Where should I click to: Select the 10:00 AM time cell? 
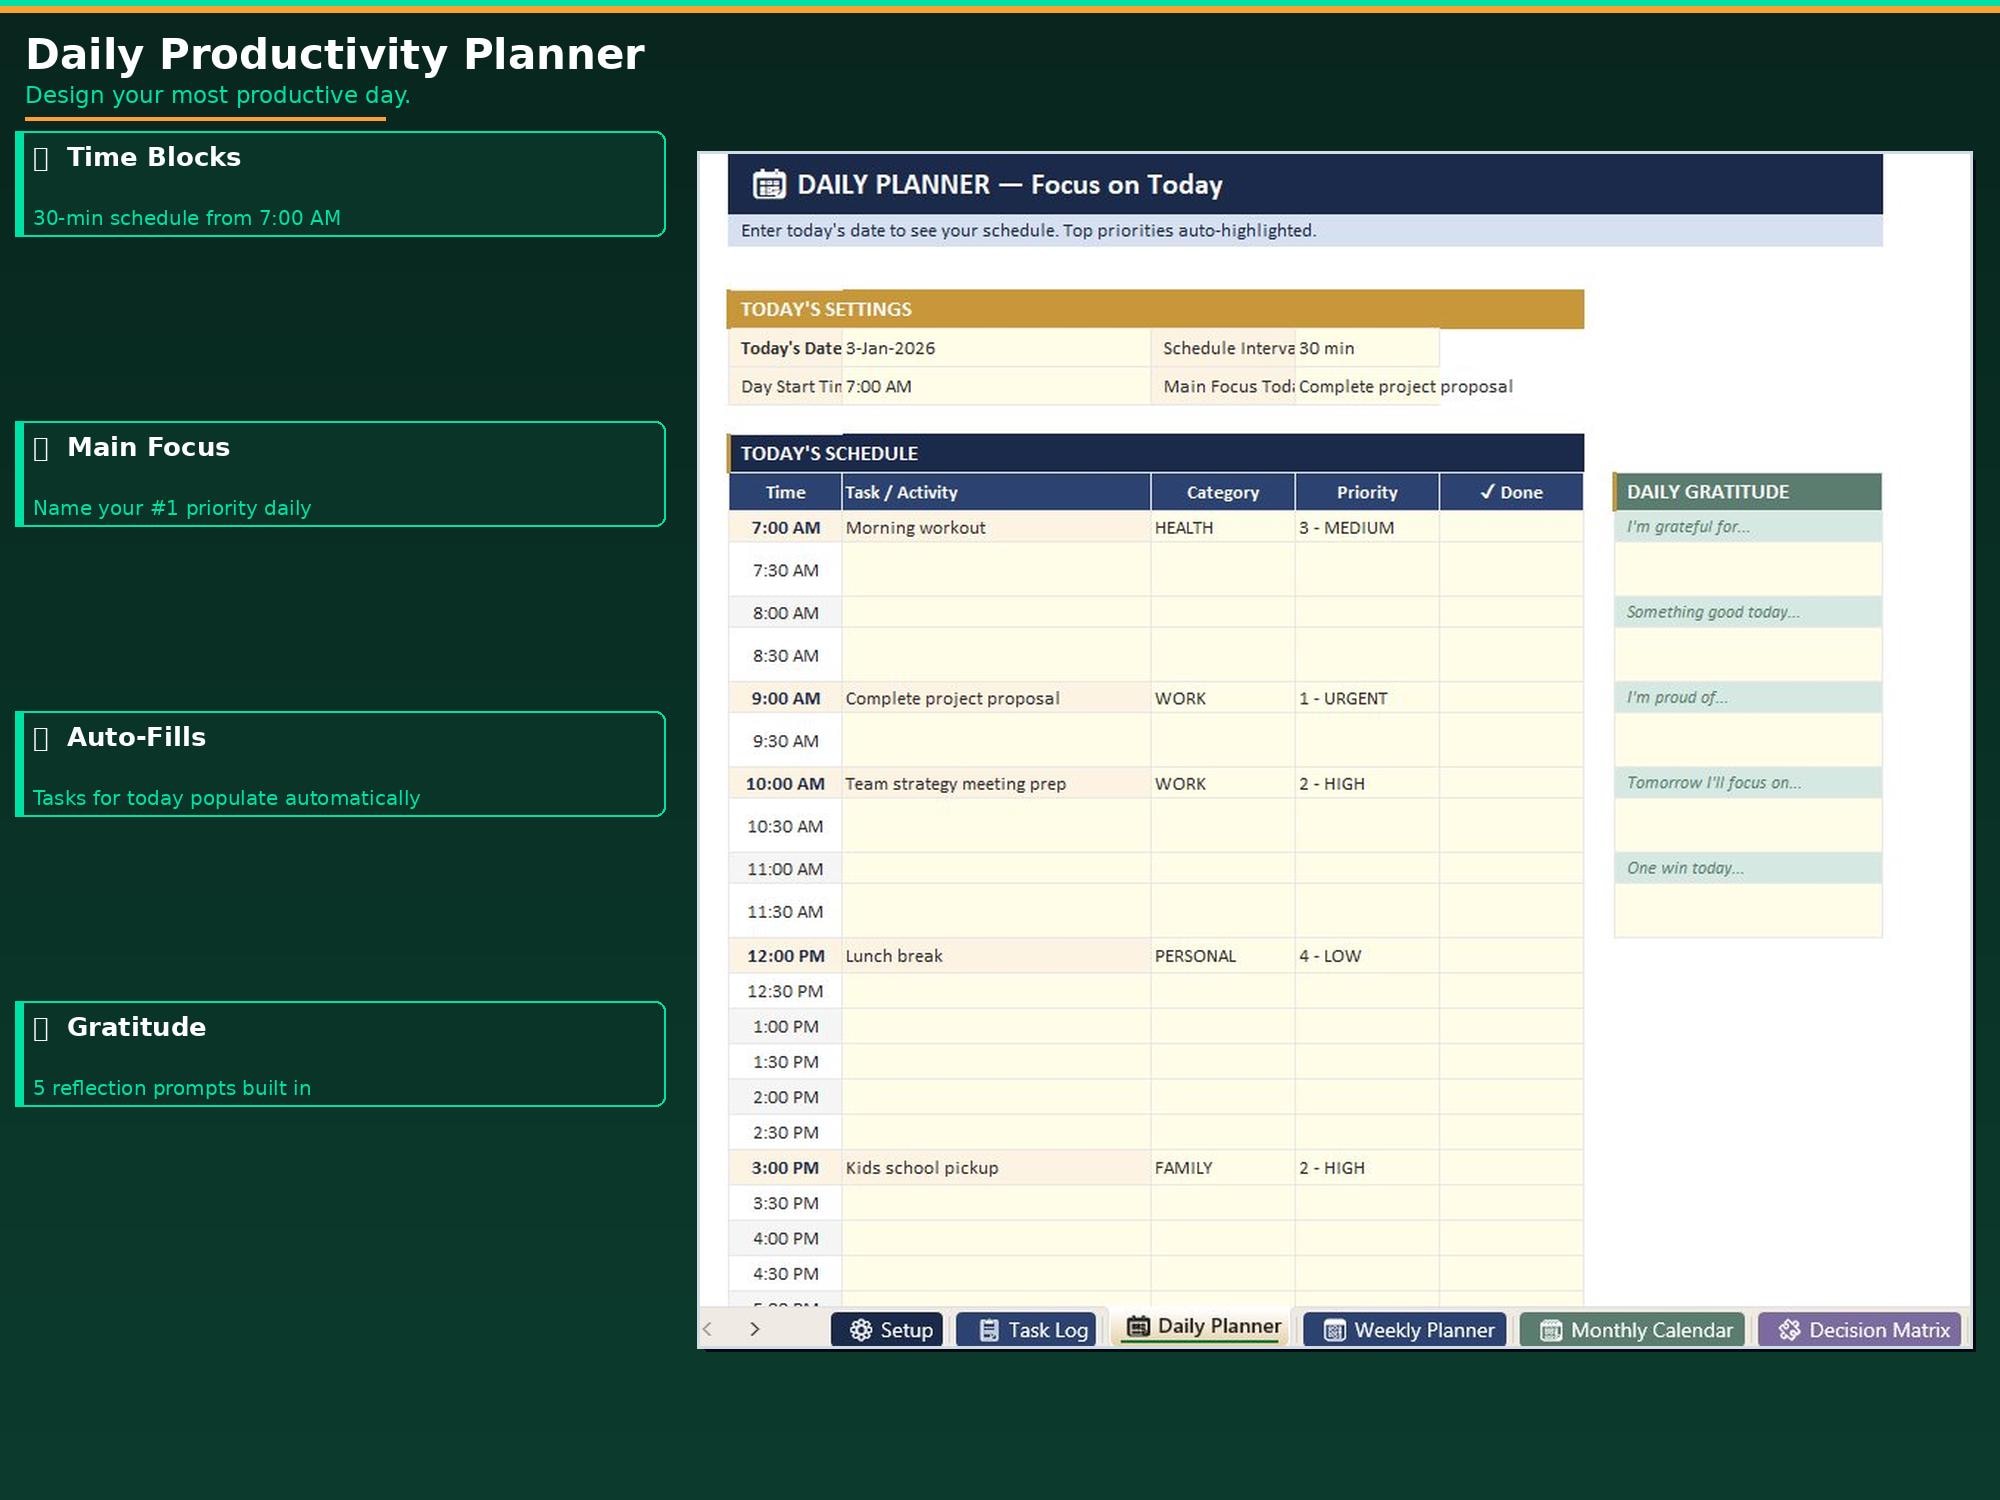(785, 783)
